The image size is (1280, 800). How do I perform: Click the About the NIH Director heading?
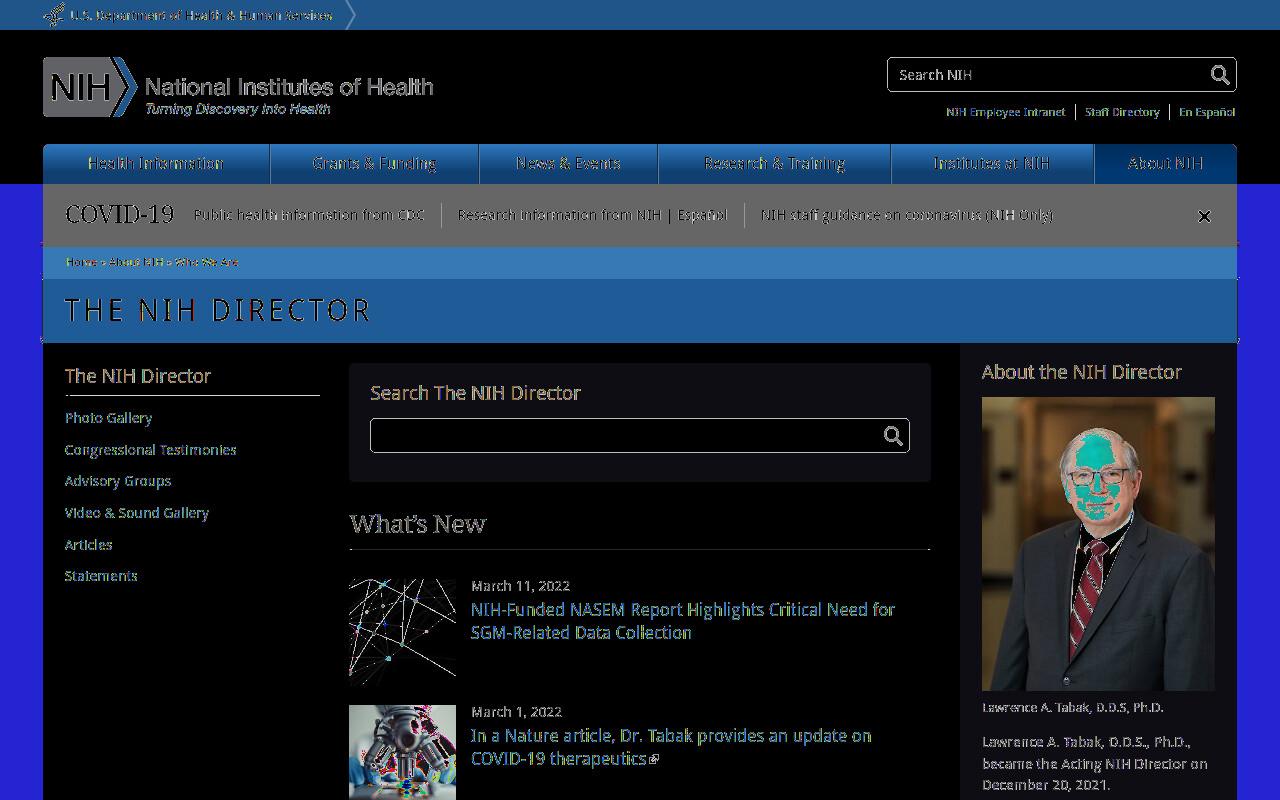(1082, 372)
